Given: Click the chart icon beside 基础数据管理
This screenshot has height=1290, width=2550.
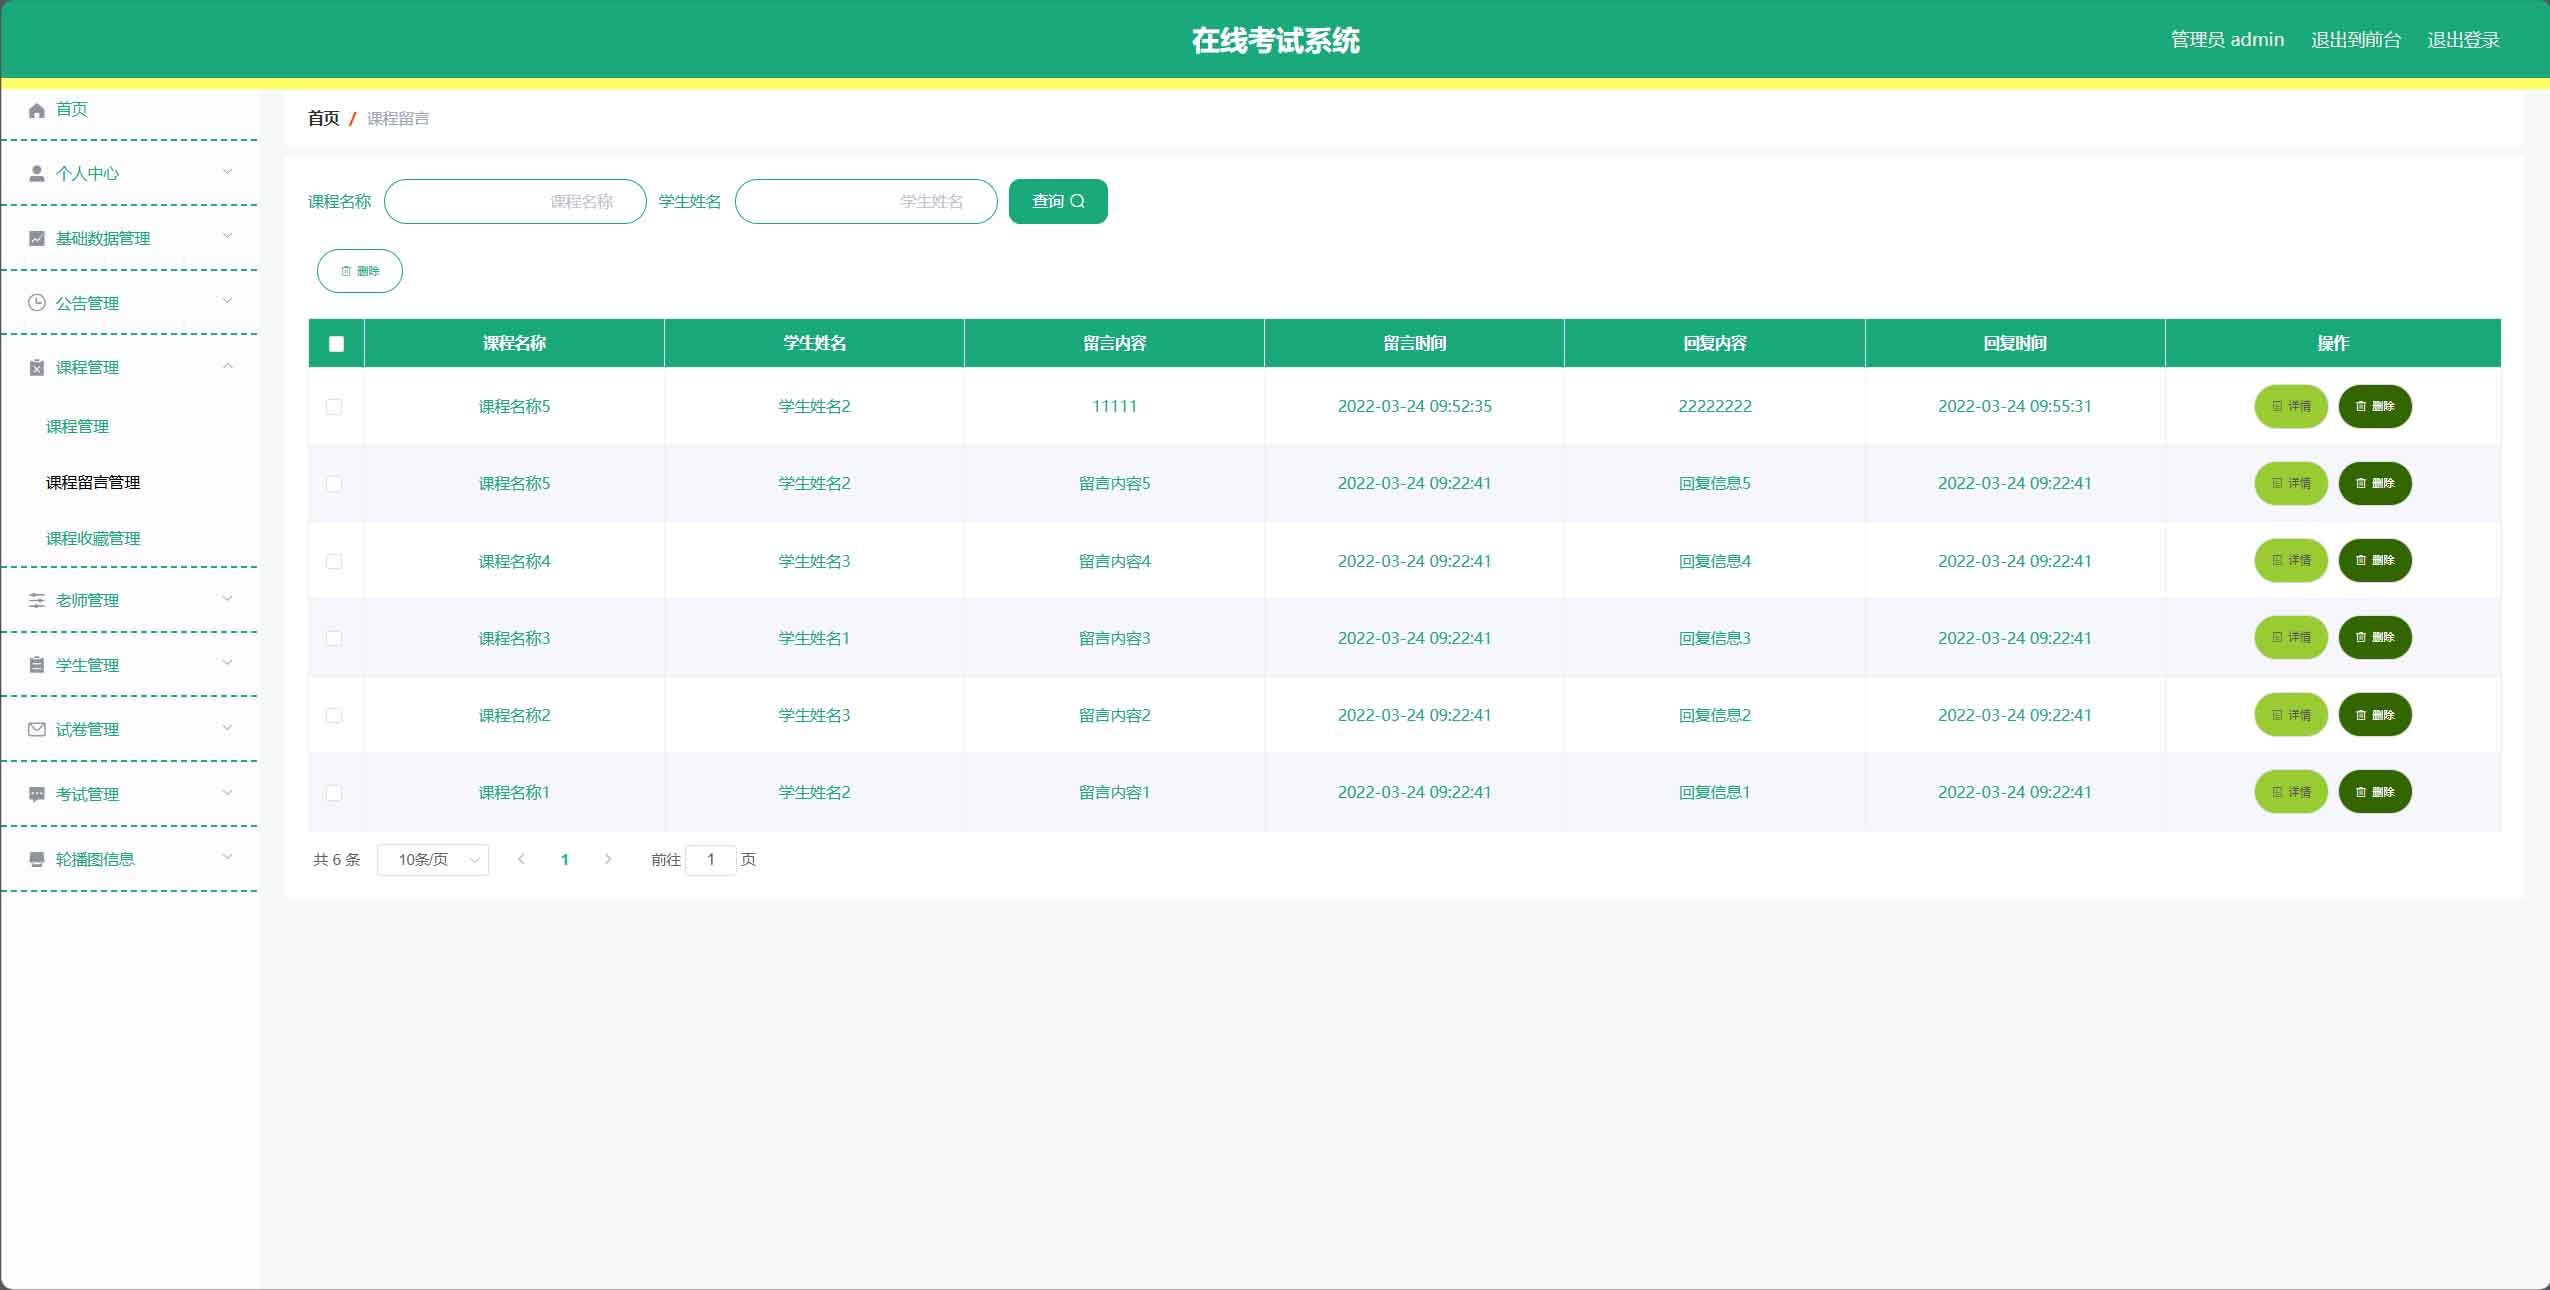Looking at the screenshot, I should 37,238.
